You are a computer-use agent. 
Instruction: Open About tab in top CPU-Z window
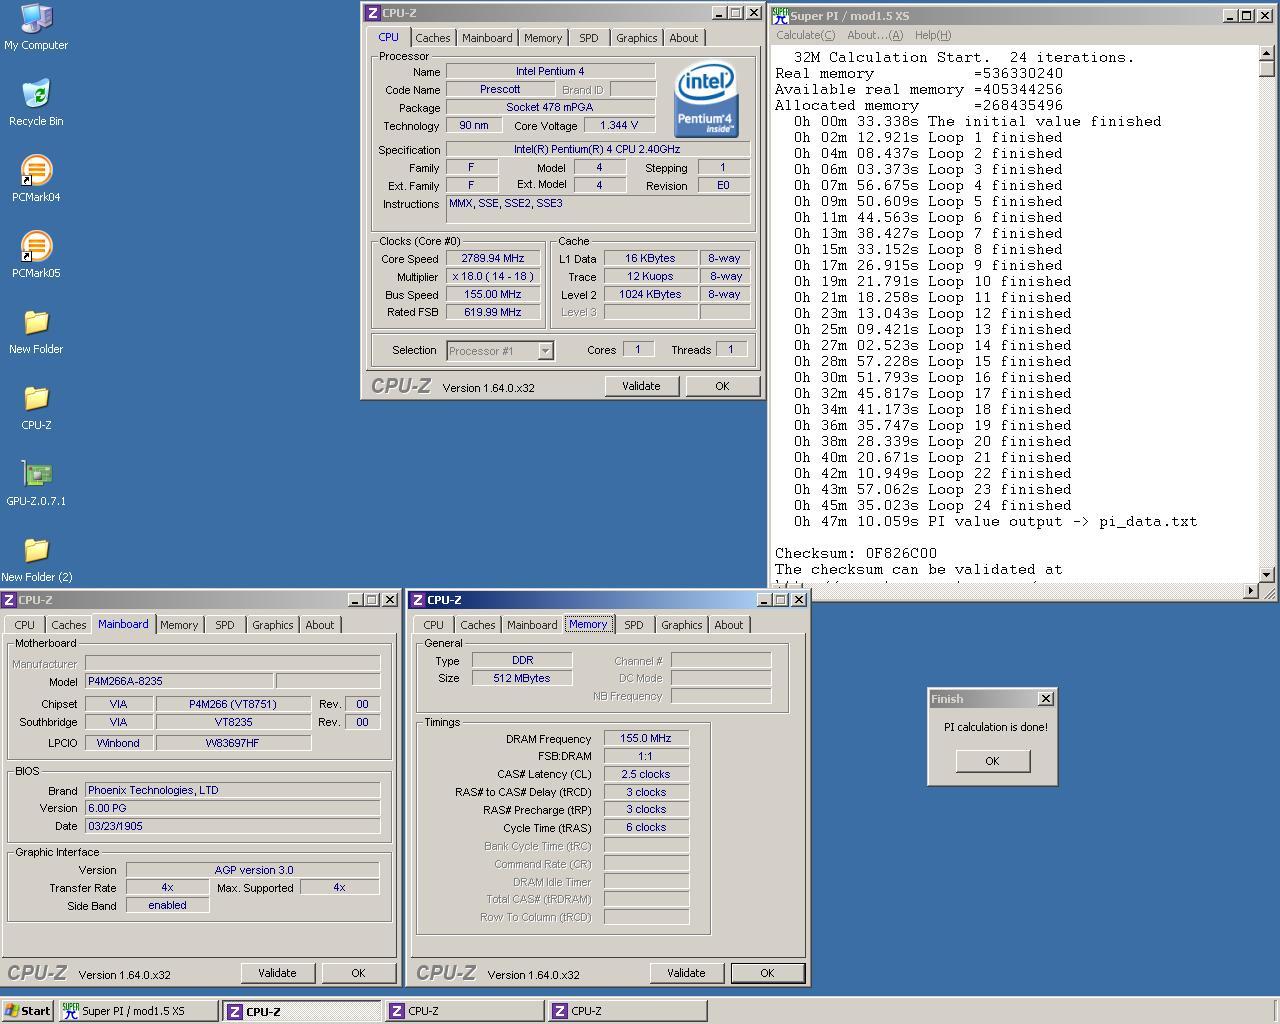point(684,38)
